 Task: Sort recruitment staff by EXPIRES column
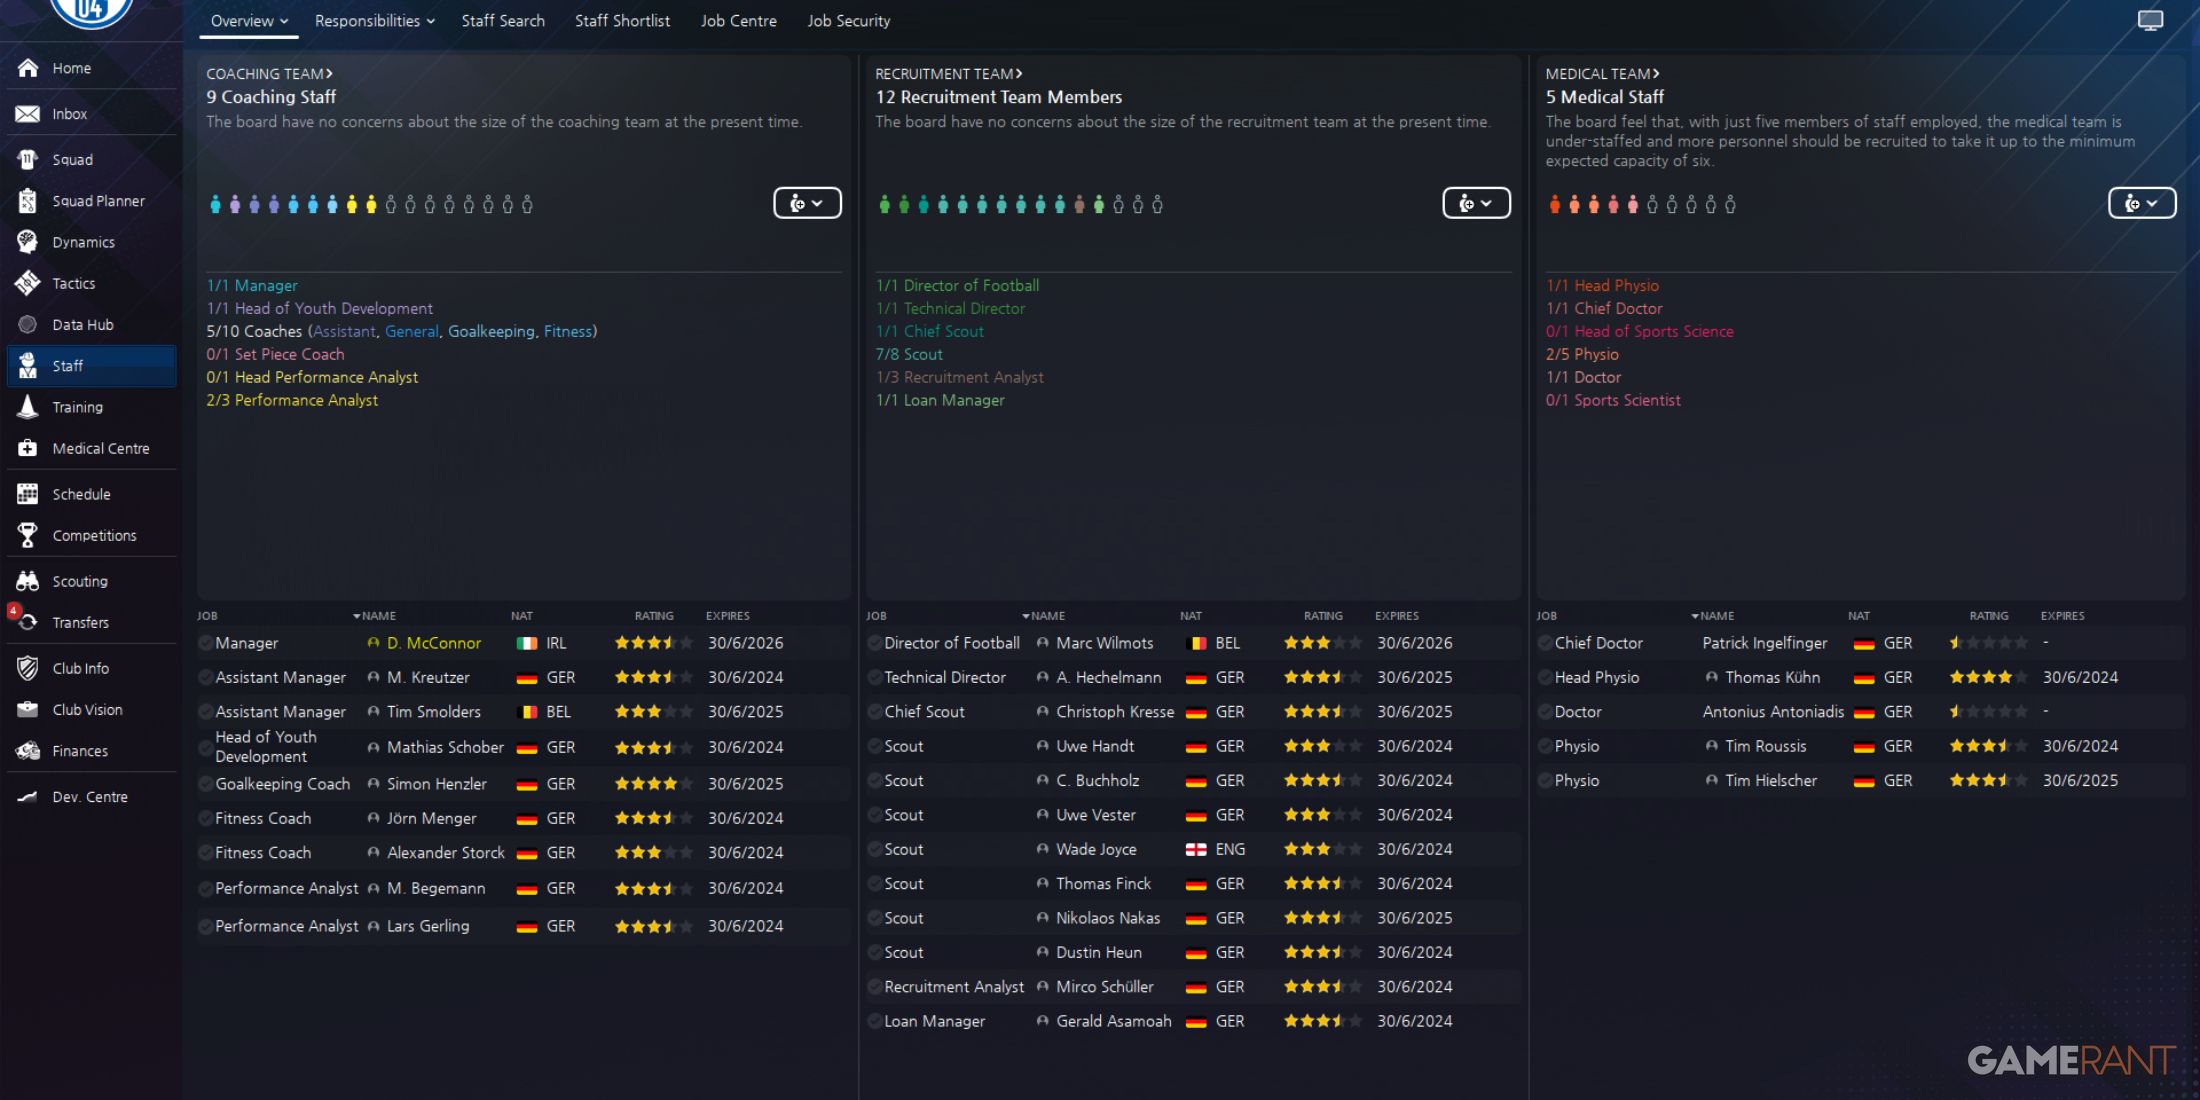(1396, 616)
